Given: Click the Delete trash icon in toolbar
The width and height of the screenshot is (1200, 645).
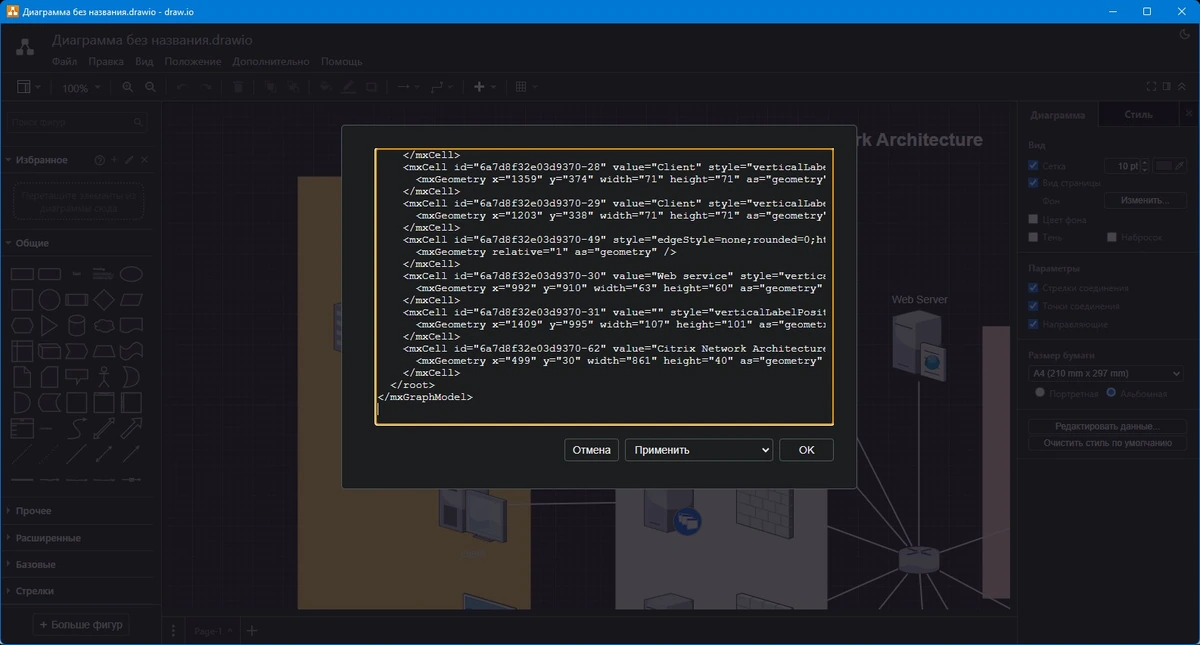Looking at the screenshot, I should (x=238, y=88).
